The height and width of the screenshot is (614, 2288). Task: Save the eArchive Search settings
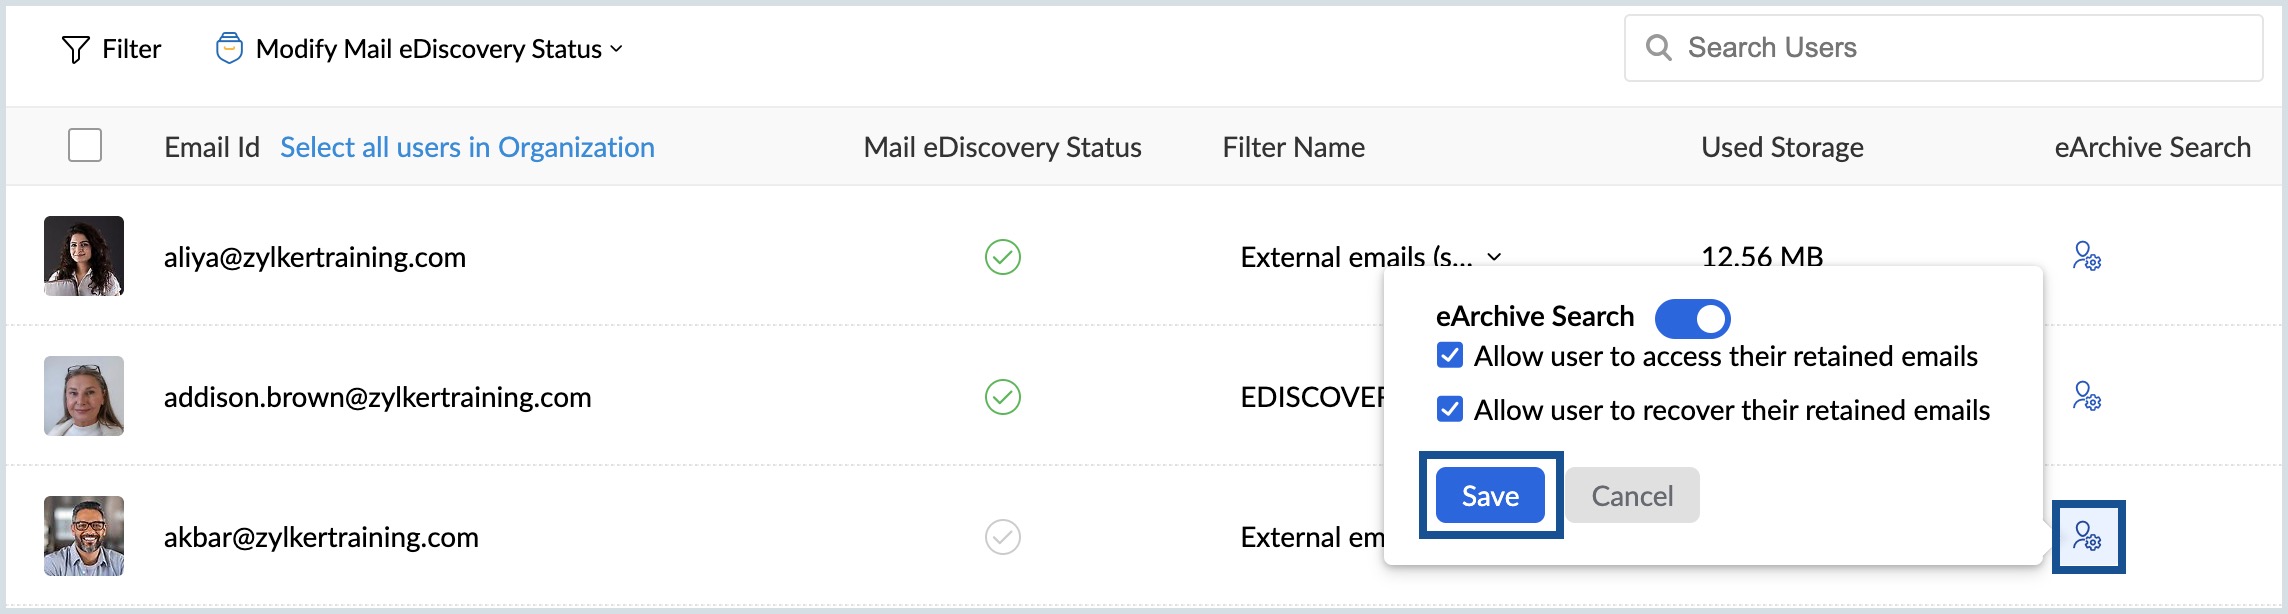click(x=1489, y=495)
